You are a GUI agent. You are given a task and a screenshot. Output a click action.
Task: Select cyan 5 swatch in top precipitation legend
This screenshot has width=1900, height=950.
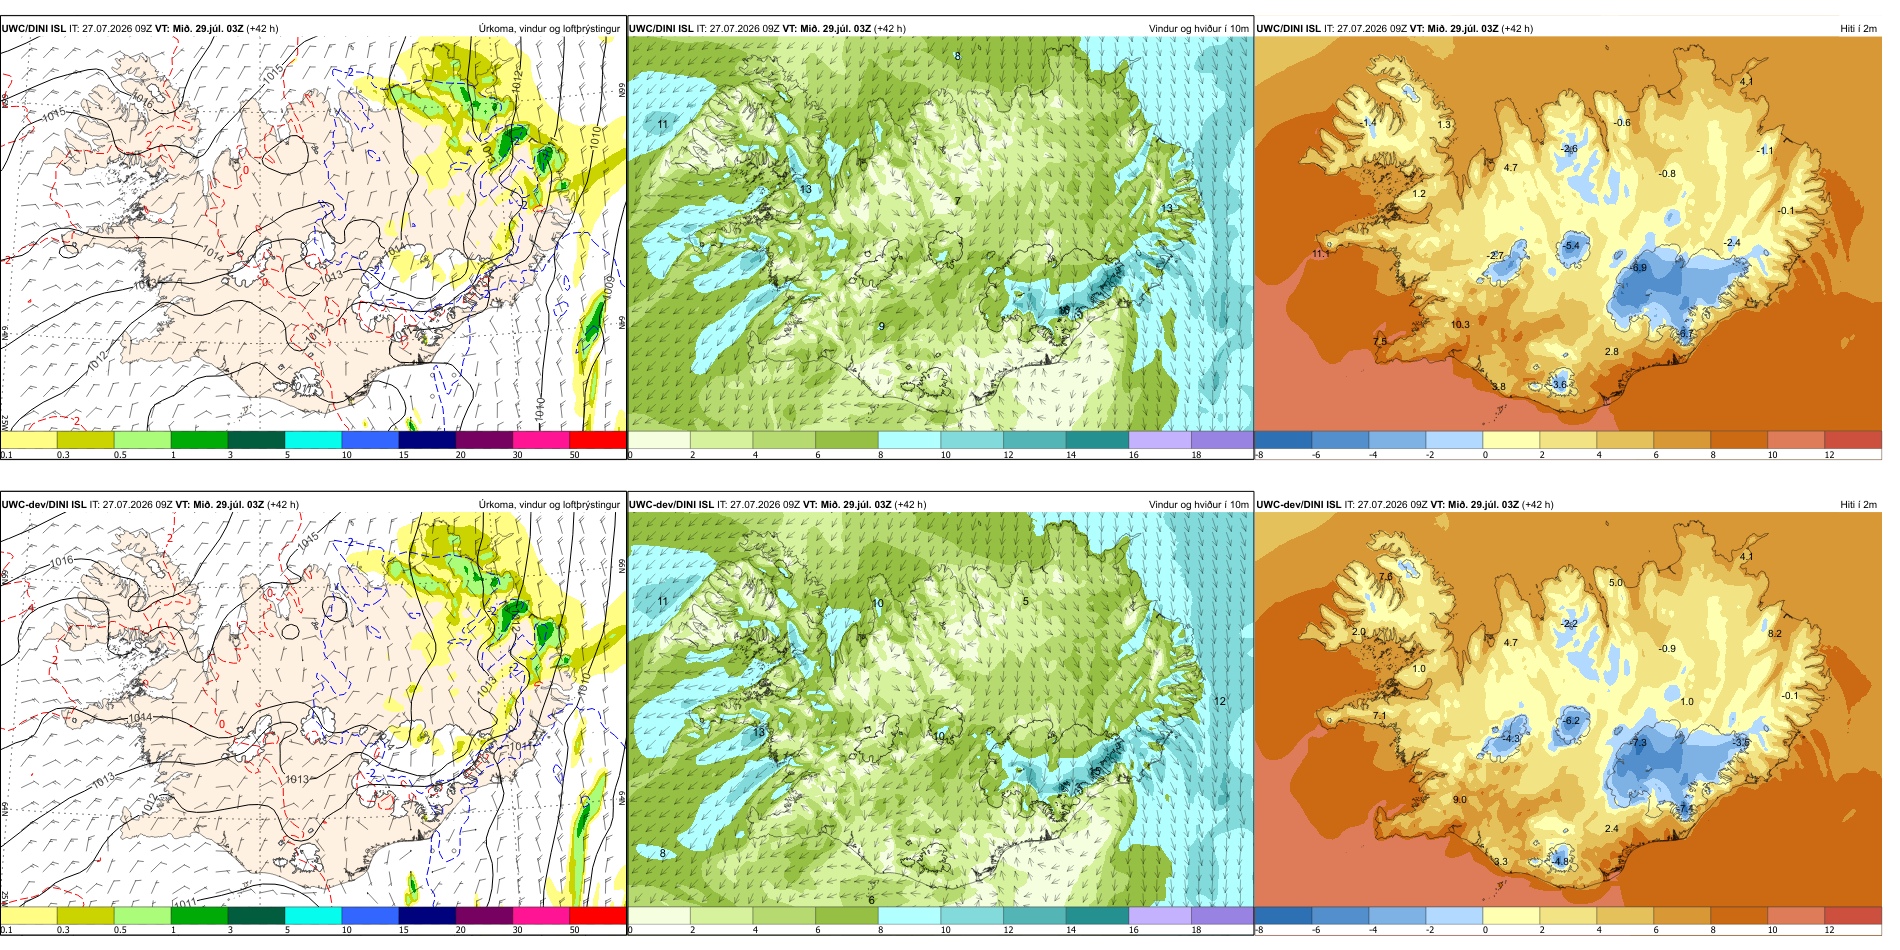pyautogui.click(x=313, y=439)
